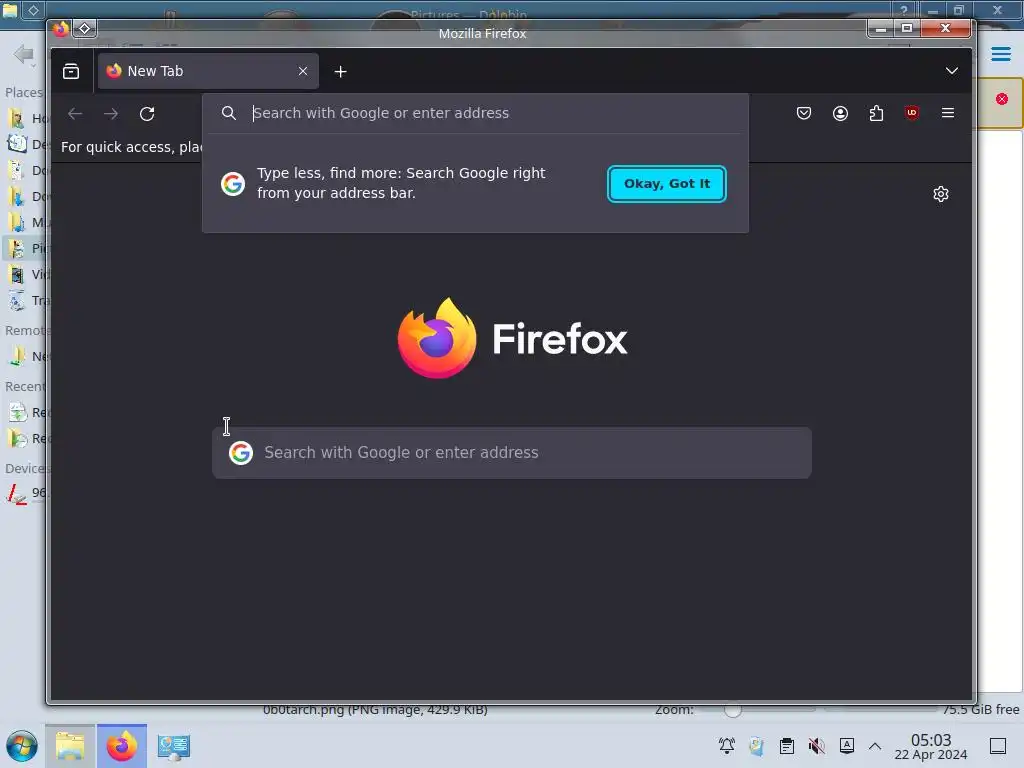This screenshot has height=768, width=1024.
Task: Click the Firefox taskbar icon
Action: point(122,746)
